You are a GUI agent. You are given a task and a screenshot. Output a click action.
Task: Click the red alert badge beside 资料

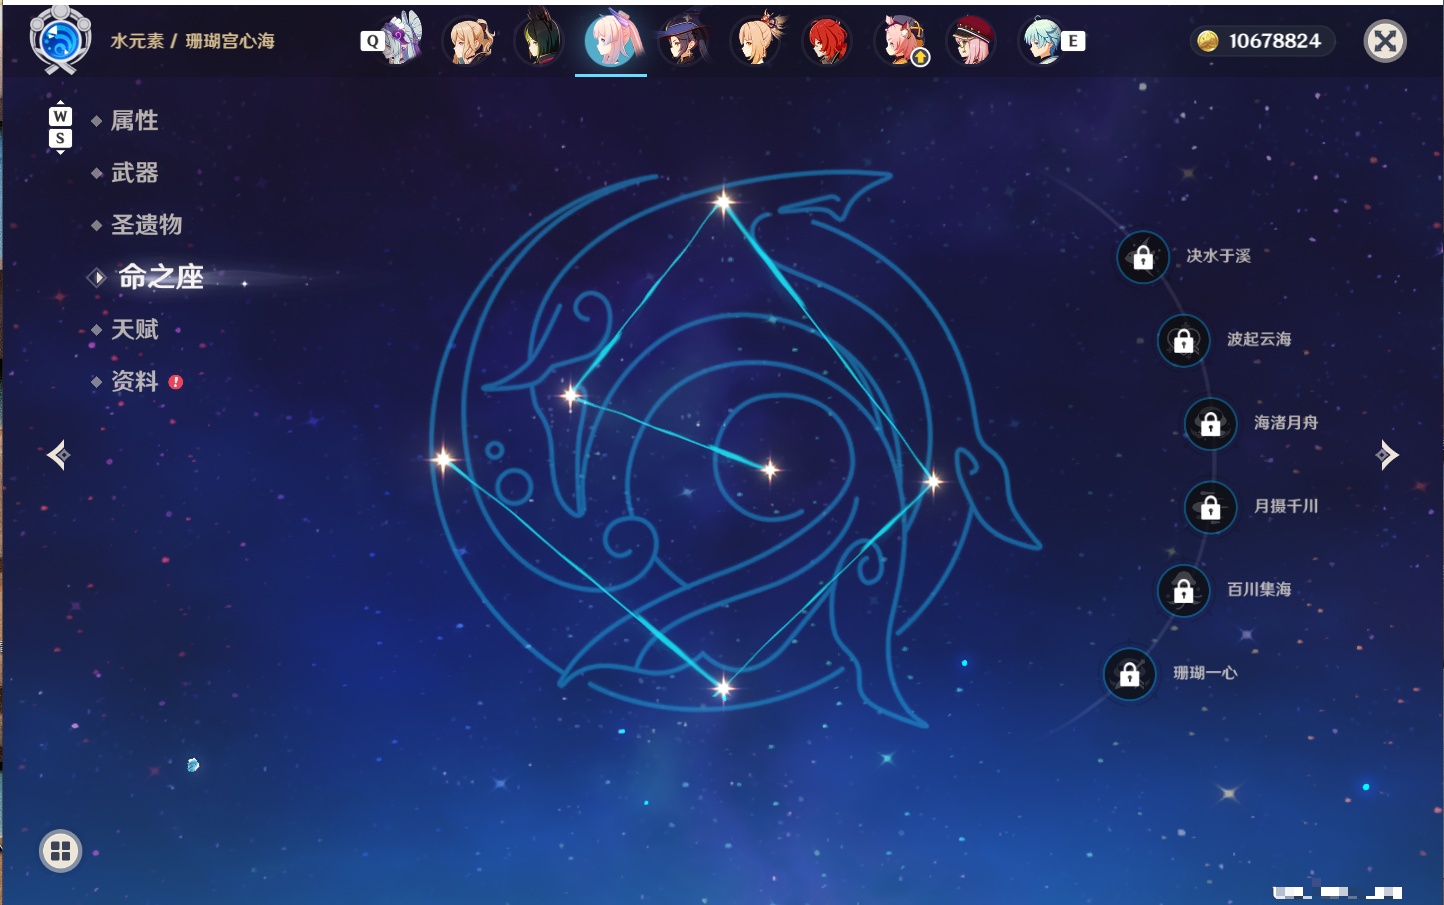(176, 382)
